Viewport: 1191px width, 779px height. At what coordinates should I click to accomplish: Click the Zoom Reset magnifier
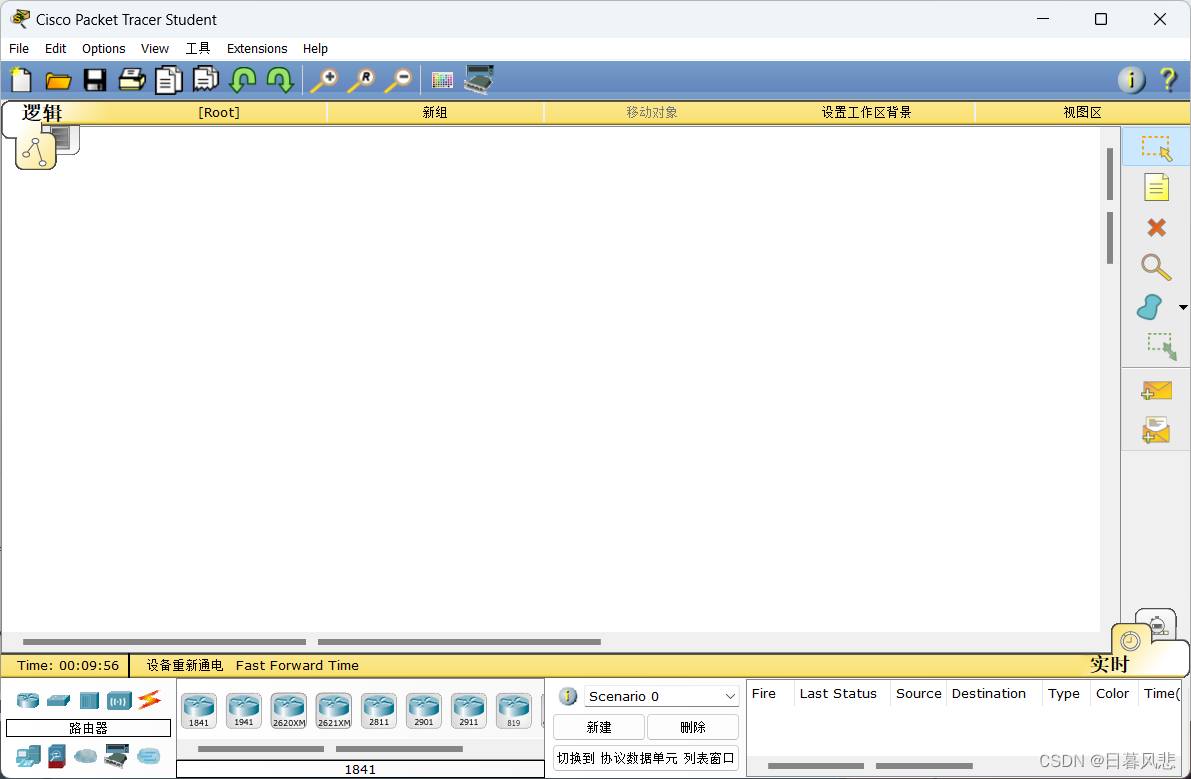[362, 80]
